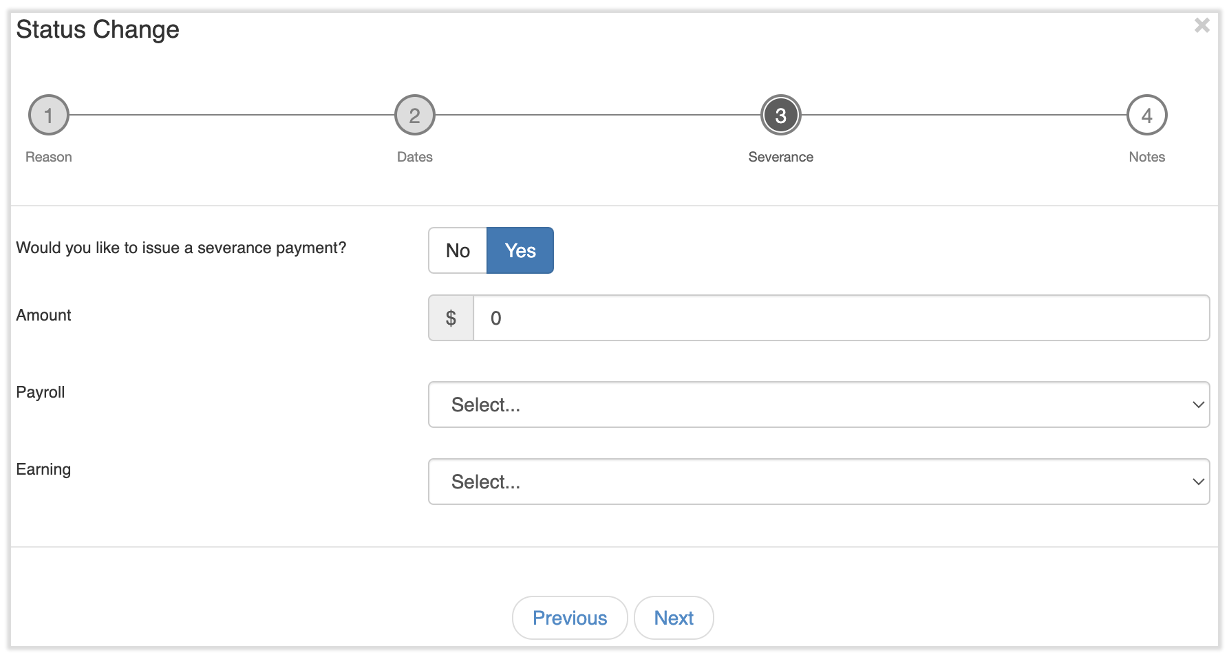Go back with the Previous button

569,618
